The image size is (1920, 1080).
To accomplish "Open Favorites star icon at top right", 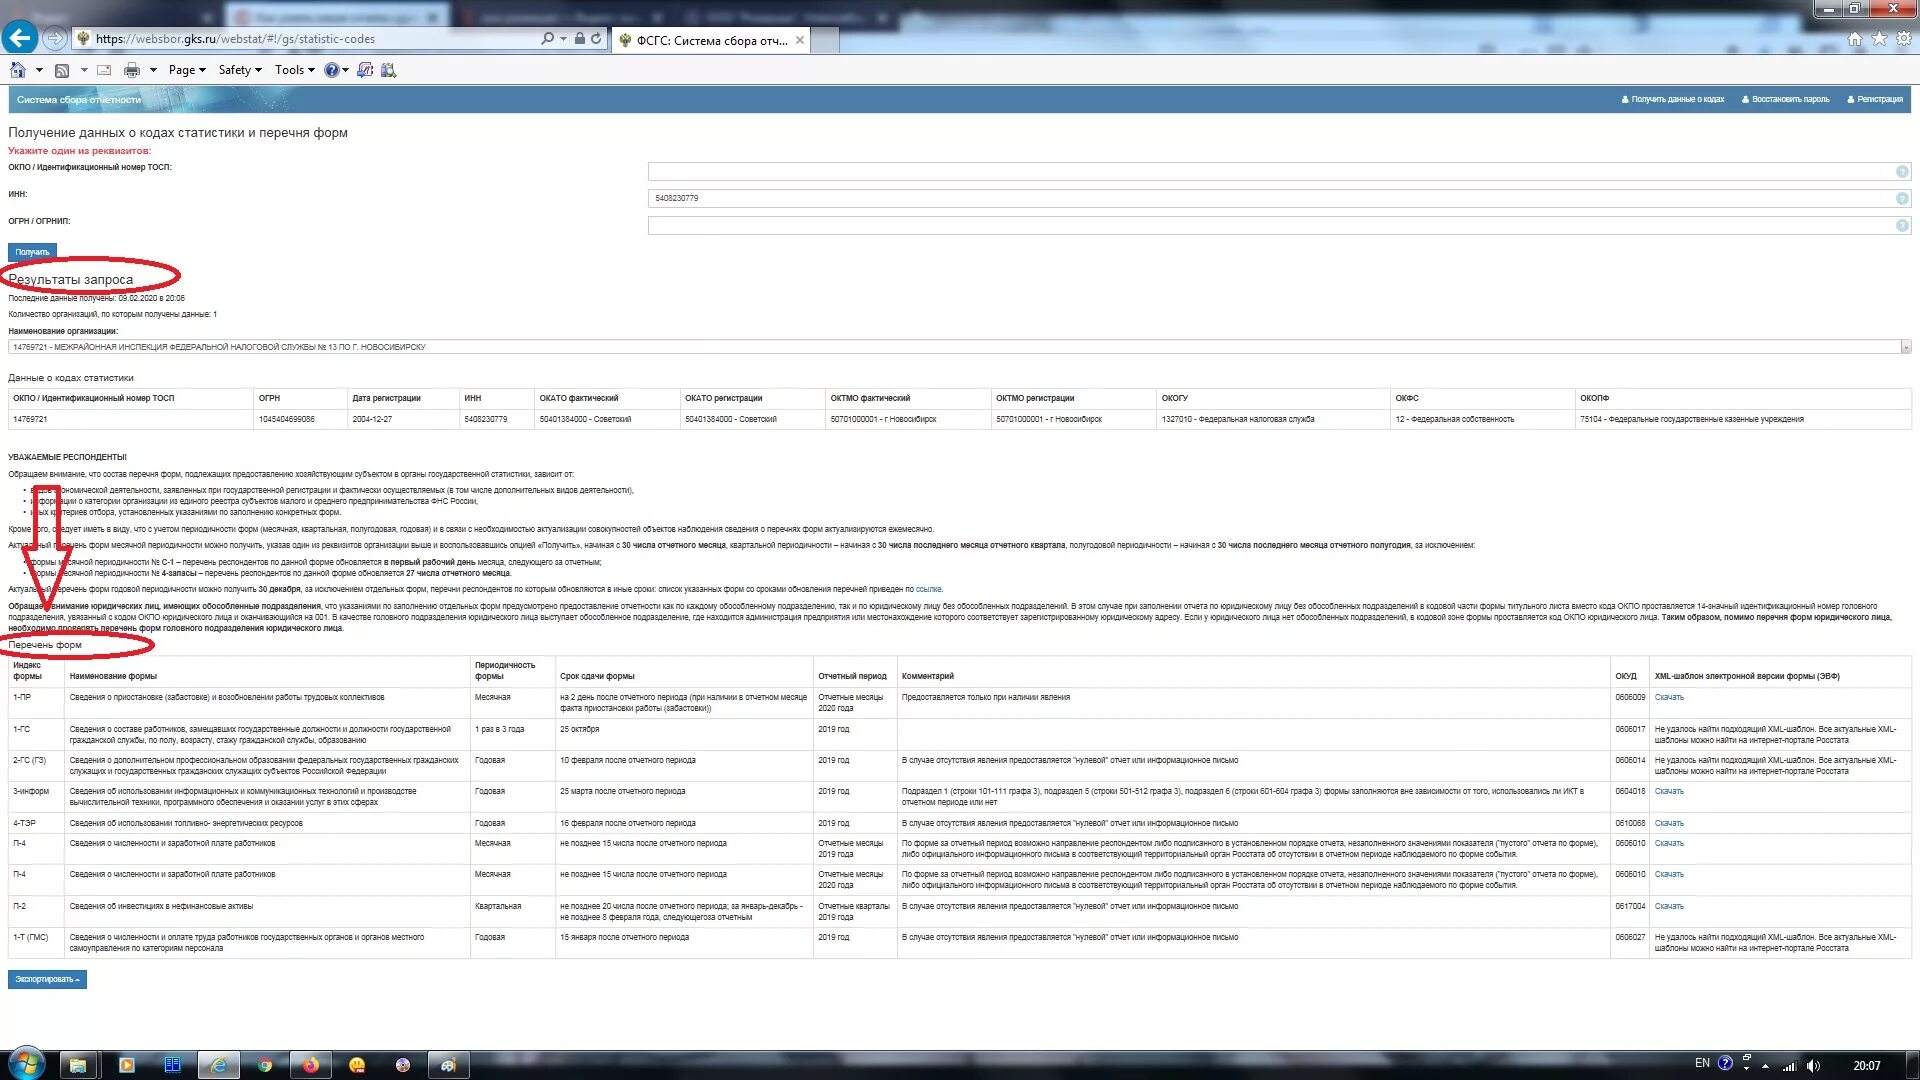I will coord(1879,39).
